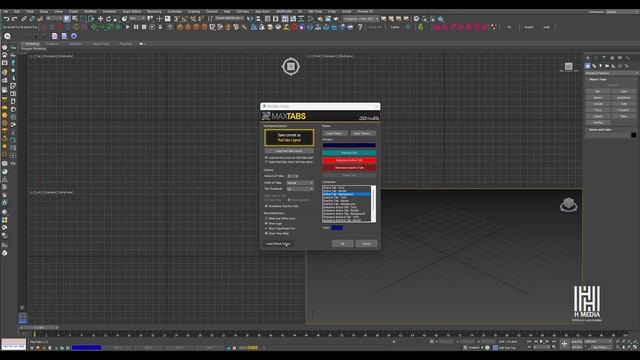Confirm the MaxTabs dialog with OK

343,244
